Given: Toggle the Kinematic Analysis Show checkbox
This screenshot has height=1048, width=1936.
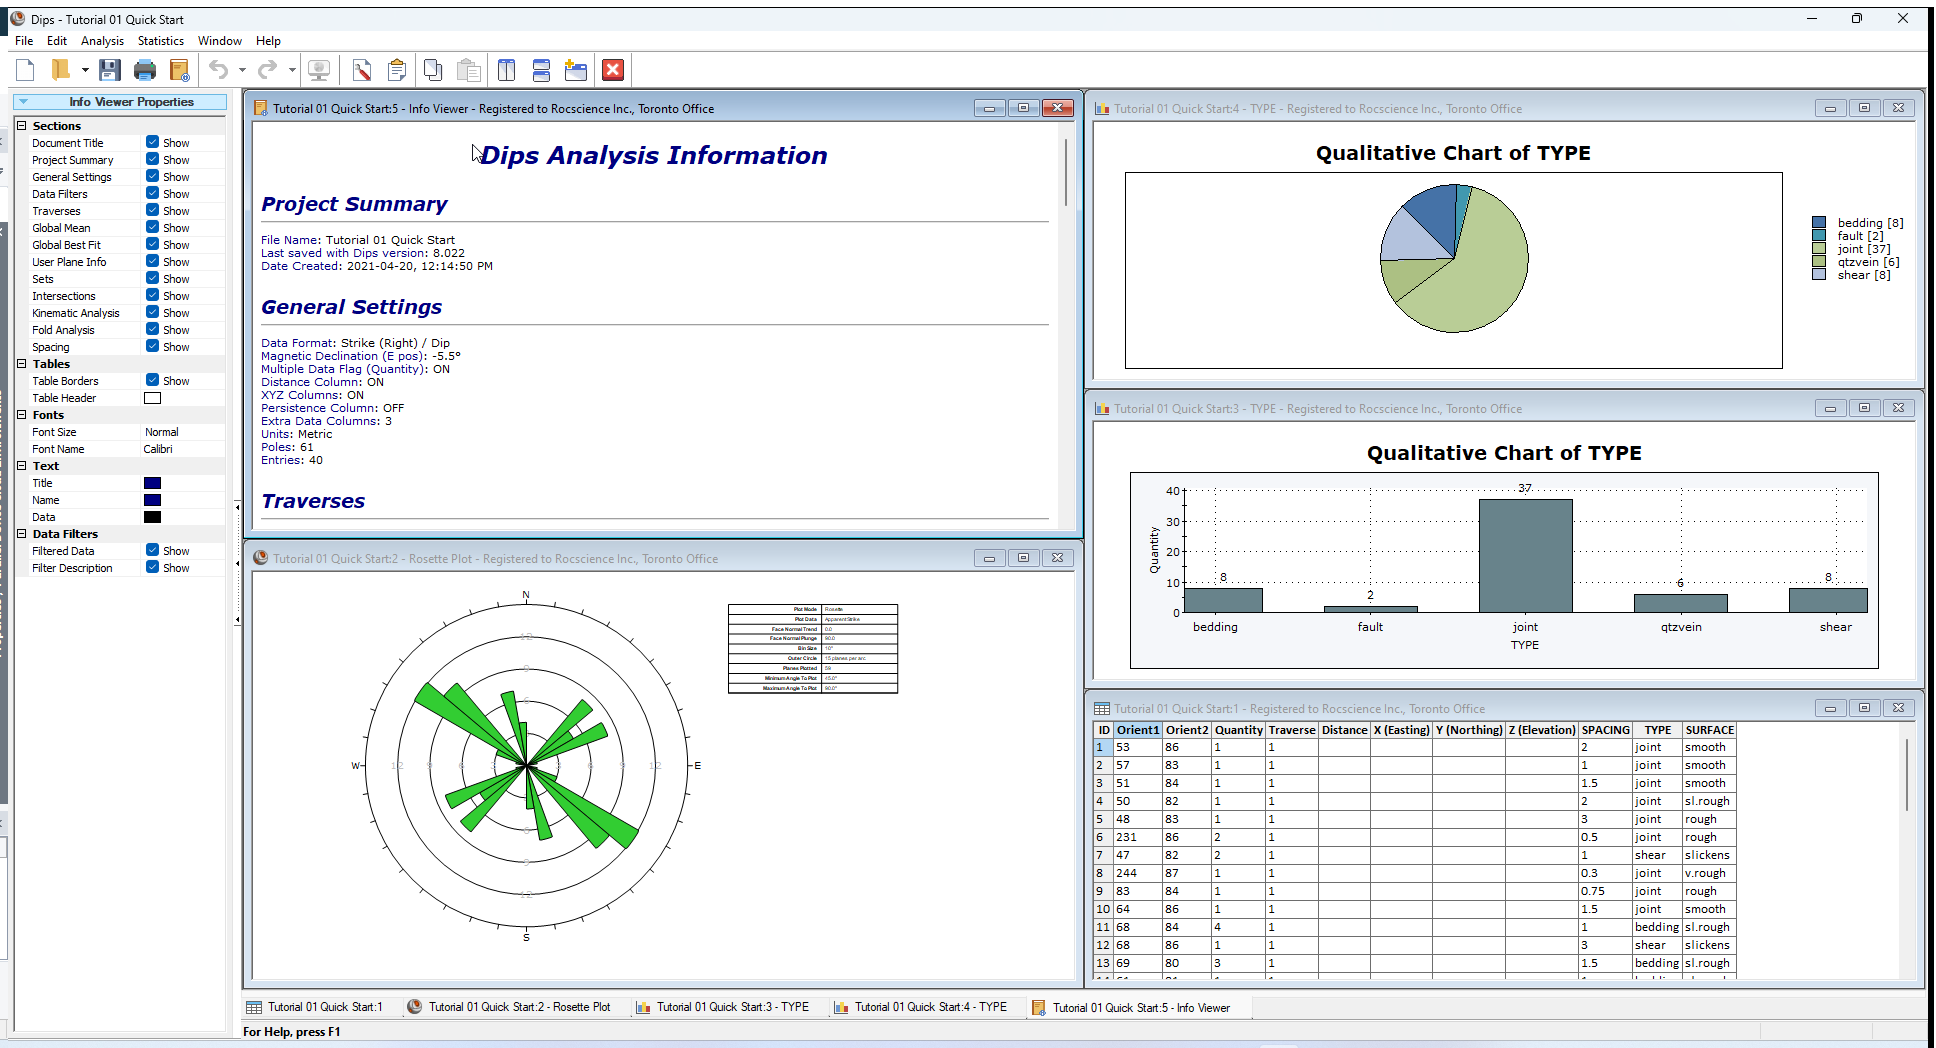Looking at the screenshot, I should [x=152, y=313].
